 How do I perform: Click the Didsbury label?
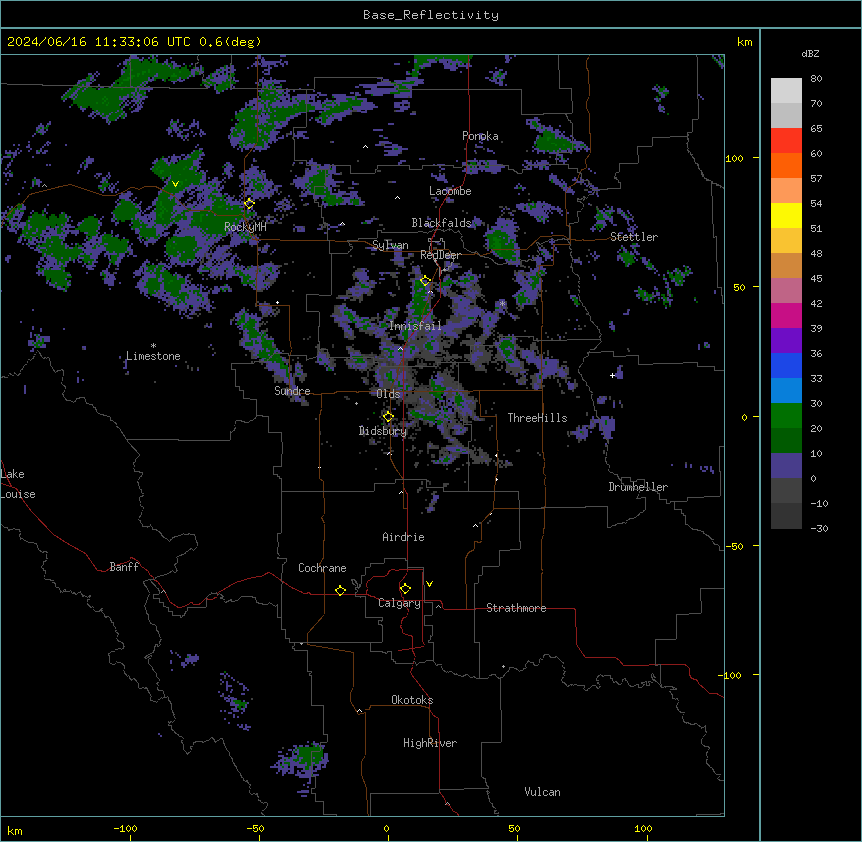click(x=383, y=431)
